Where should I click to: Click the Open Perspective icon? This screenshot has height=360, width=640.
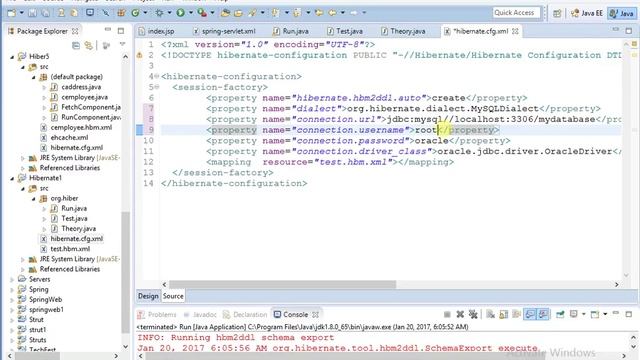click(x=557, y=13)
